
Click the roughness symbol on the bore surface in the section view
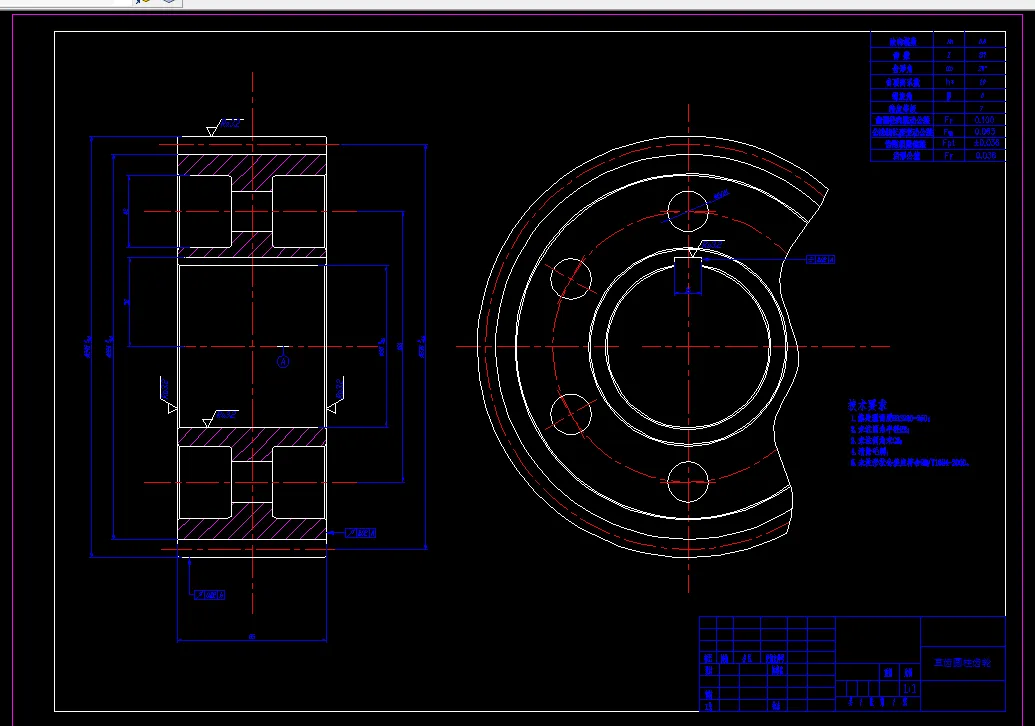219,418
